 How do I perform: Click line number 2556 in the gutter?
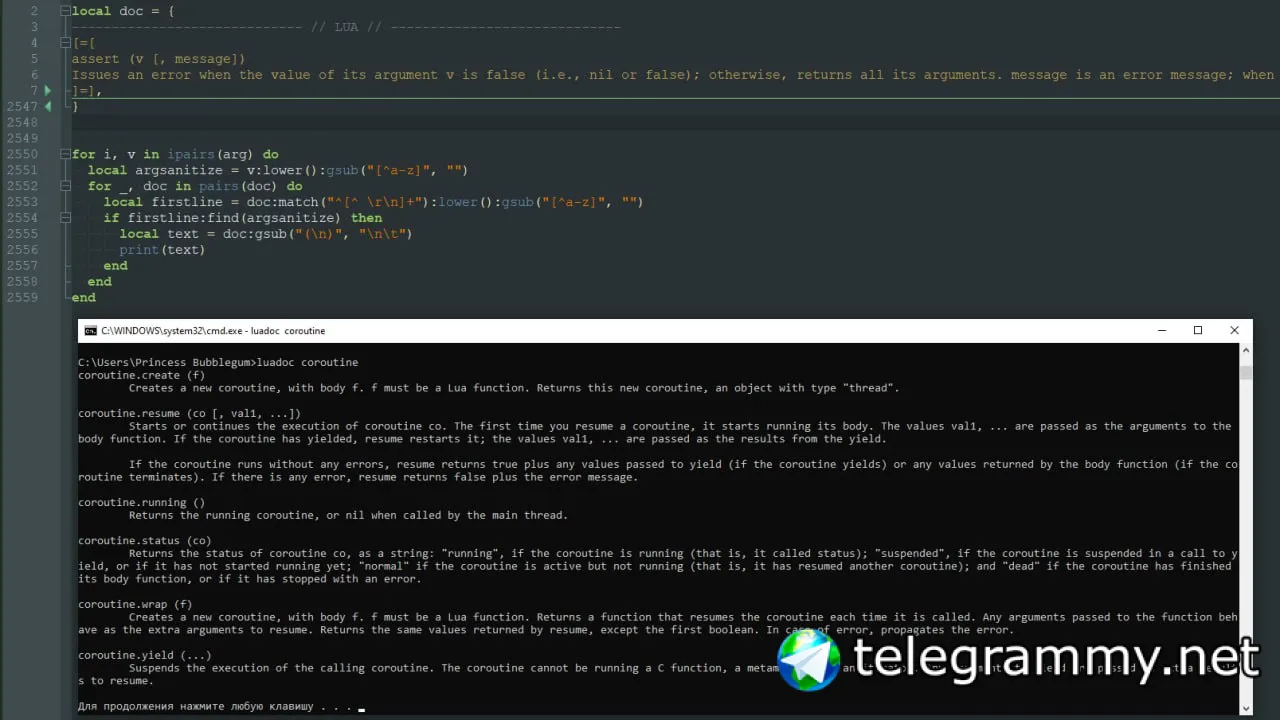[22, 250]
